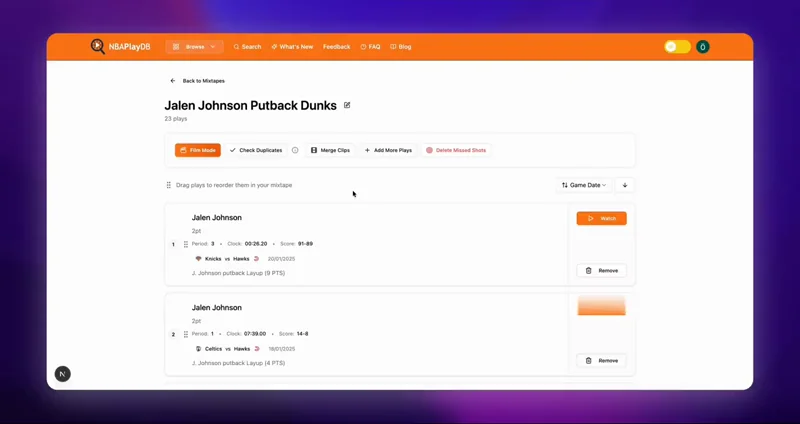Click the back arrow to Mixtapes

click(x=172, y=81)
